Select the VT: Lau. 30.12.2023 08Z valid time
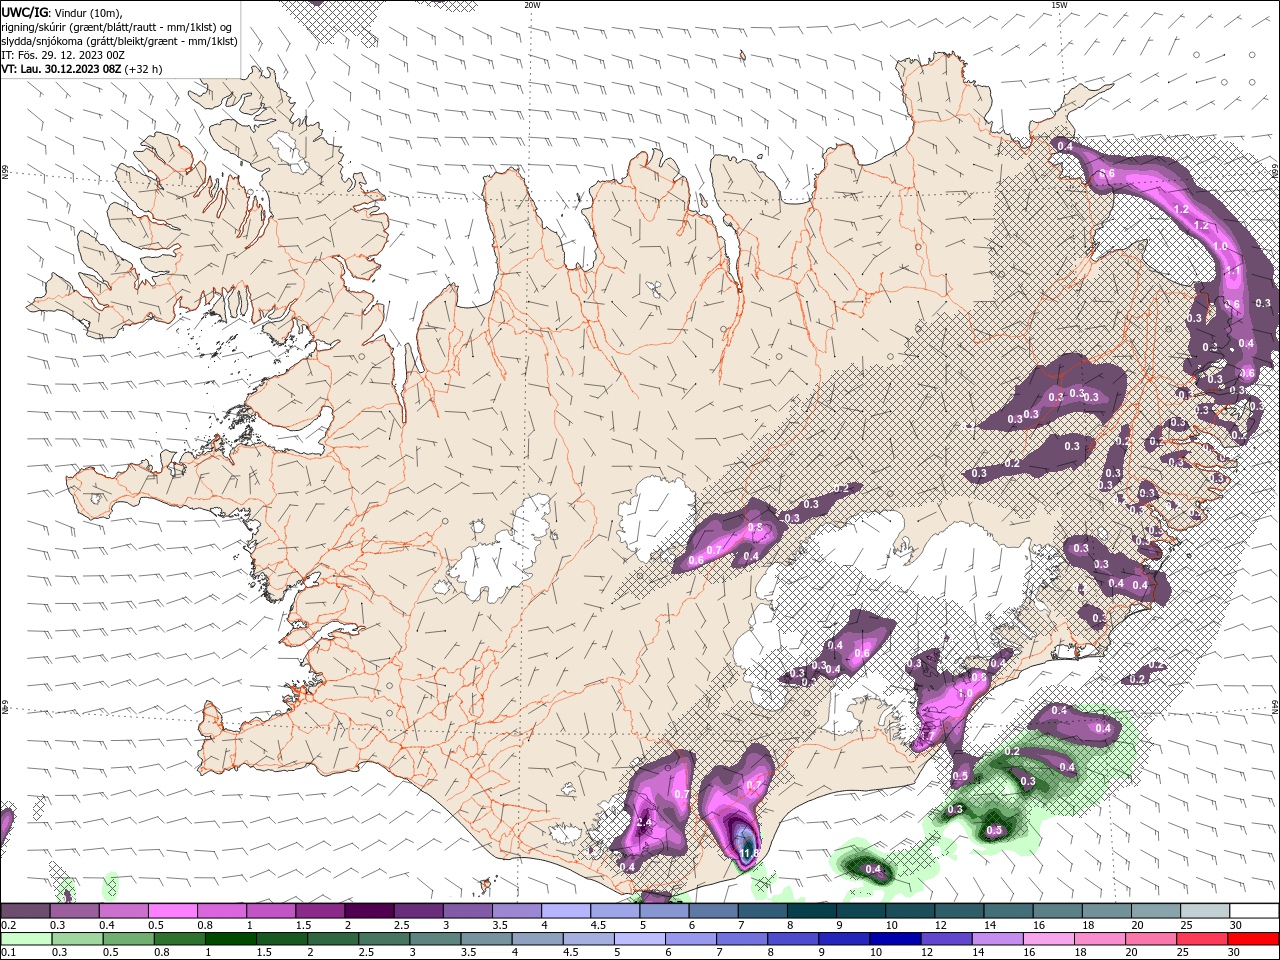Image resolution: width=1280 pixels, height=960 pixels. pyautogui.click(x=61, y=69)
